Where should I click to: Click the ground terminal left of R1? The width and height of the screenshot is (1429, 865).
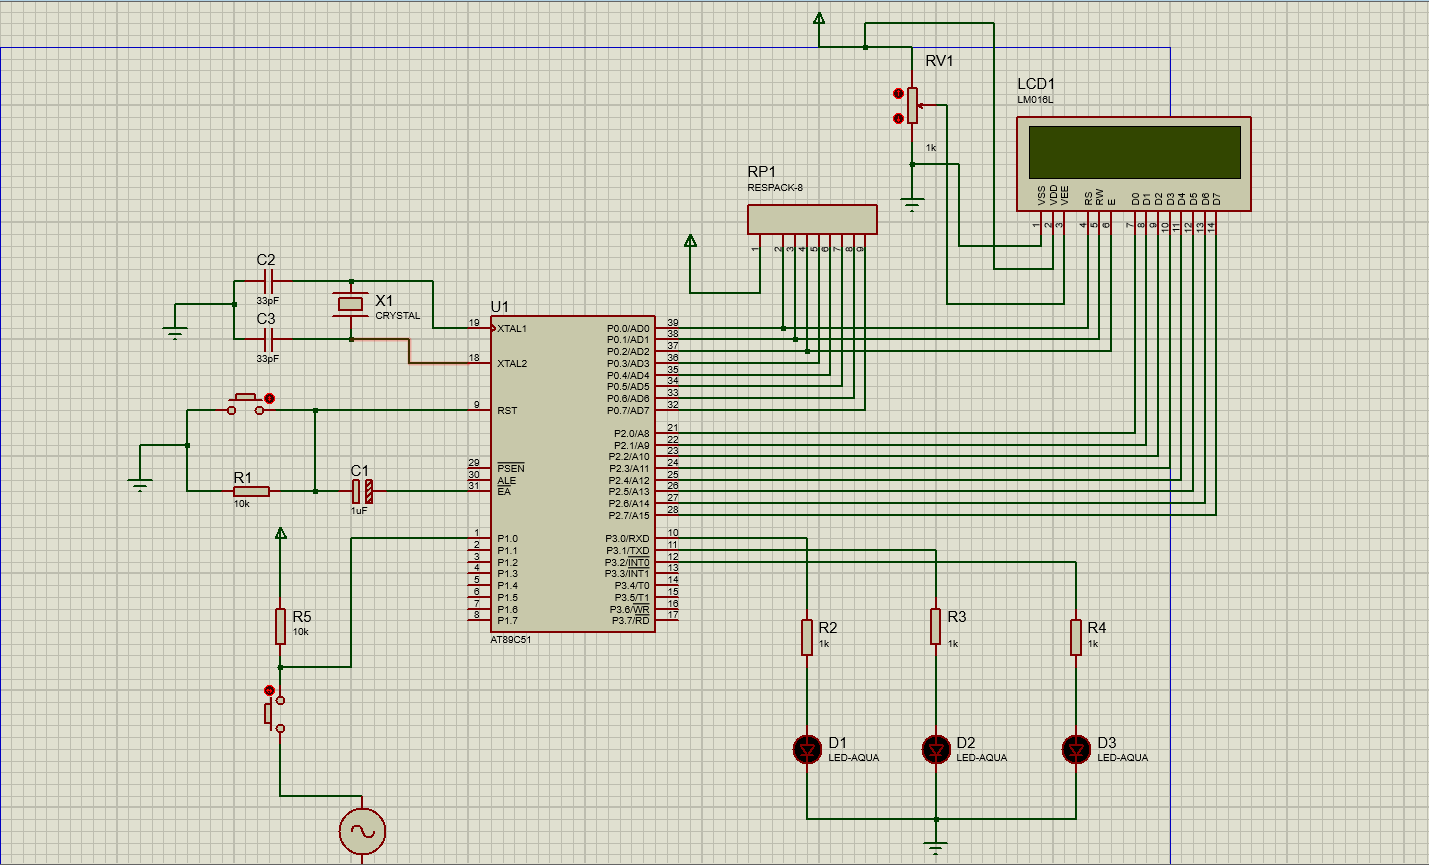[141, 484]
